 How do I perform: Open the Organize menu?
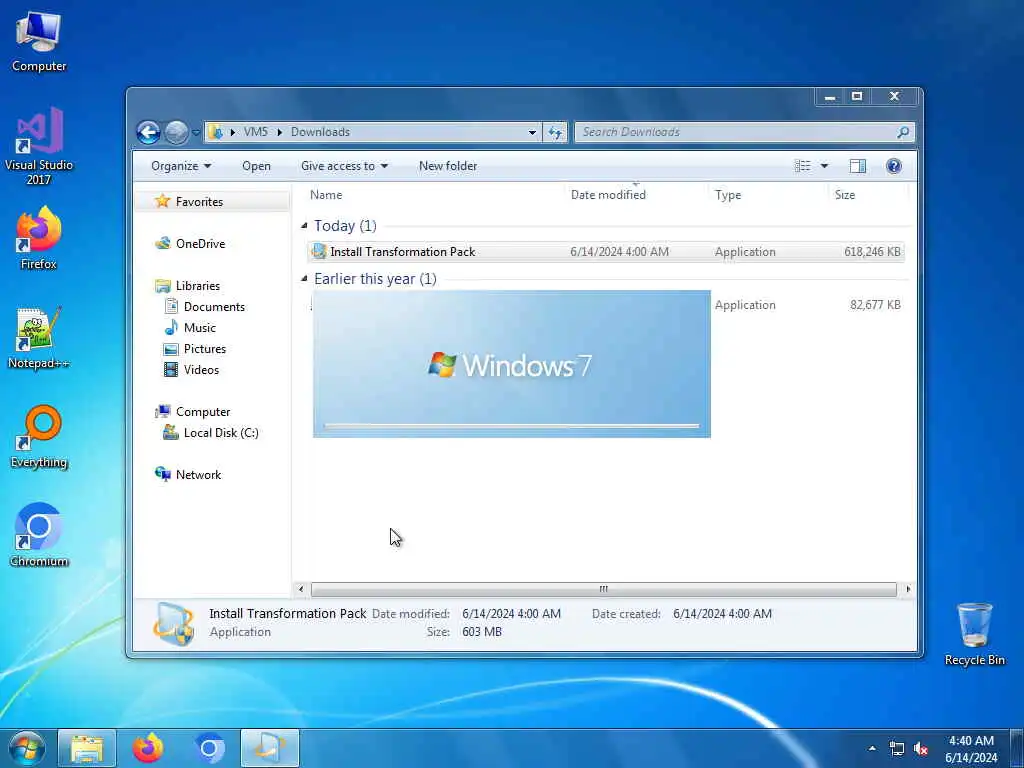[x=181, y=166]
